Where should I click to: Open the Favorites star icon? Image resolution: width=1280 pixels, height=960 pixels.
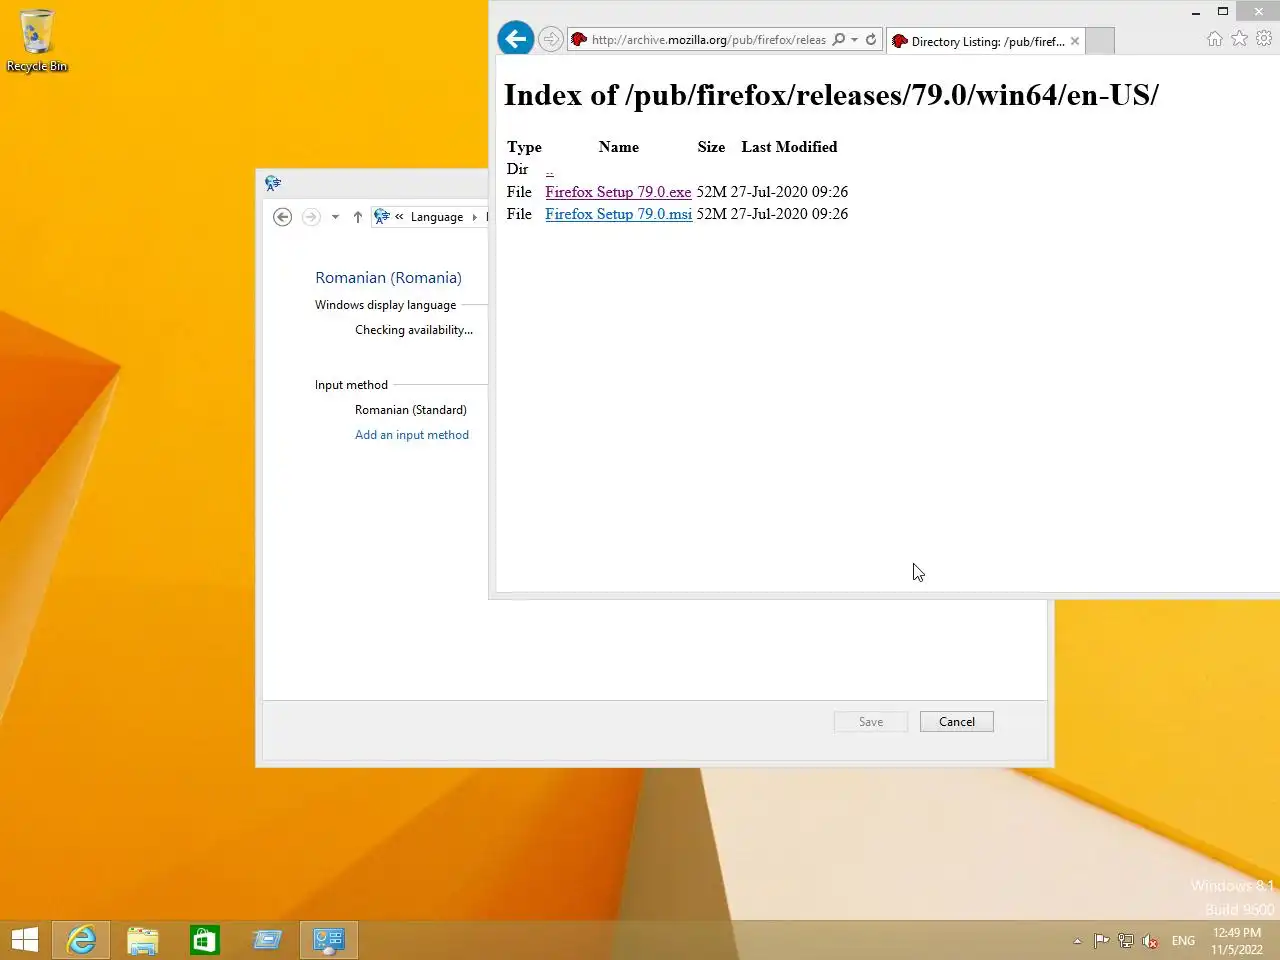1239,38
